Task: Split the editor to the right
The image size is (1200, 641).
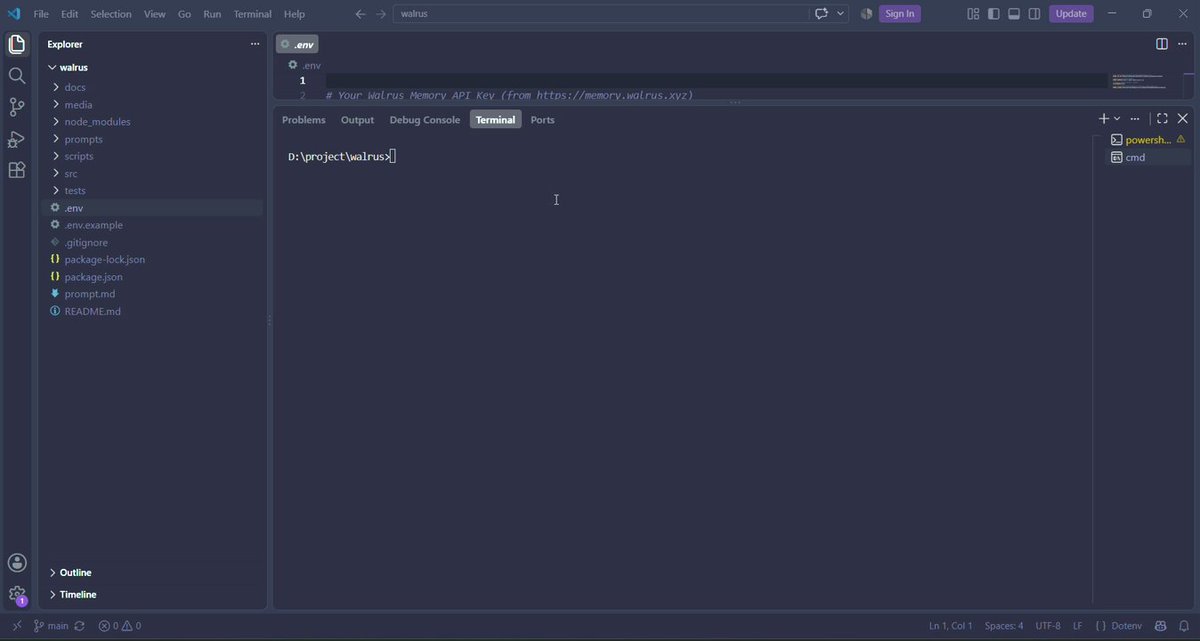Action: point(1162,44)
